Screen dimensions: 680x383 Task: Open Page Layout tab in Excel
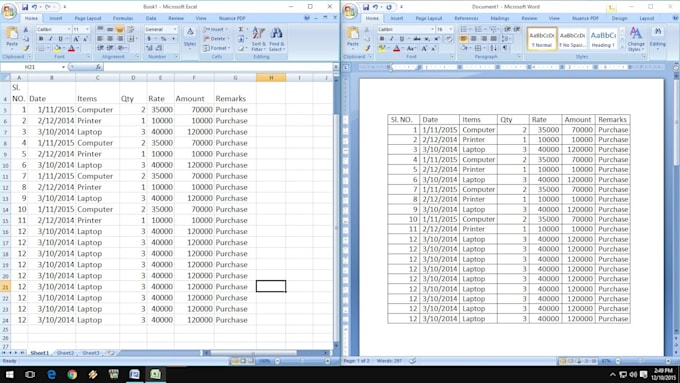coord(88,18)
